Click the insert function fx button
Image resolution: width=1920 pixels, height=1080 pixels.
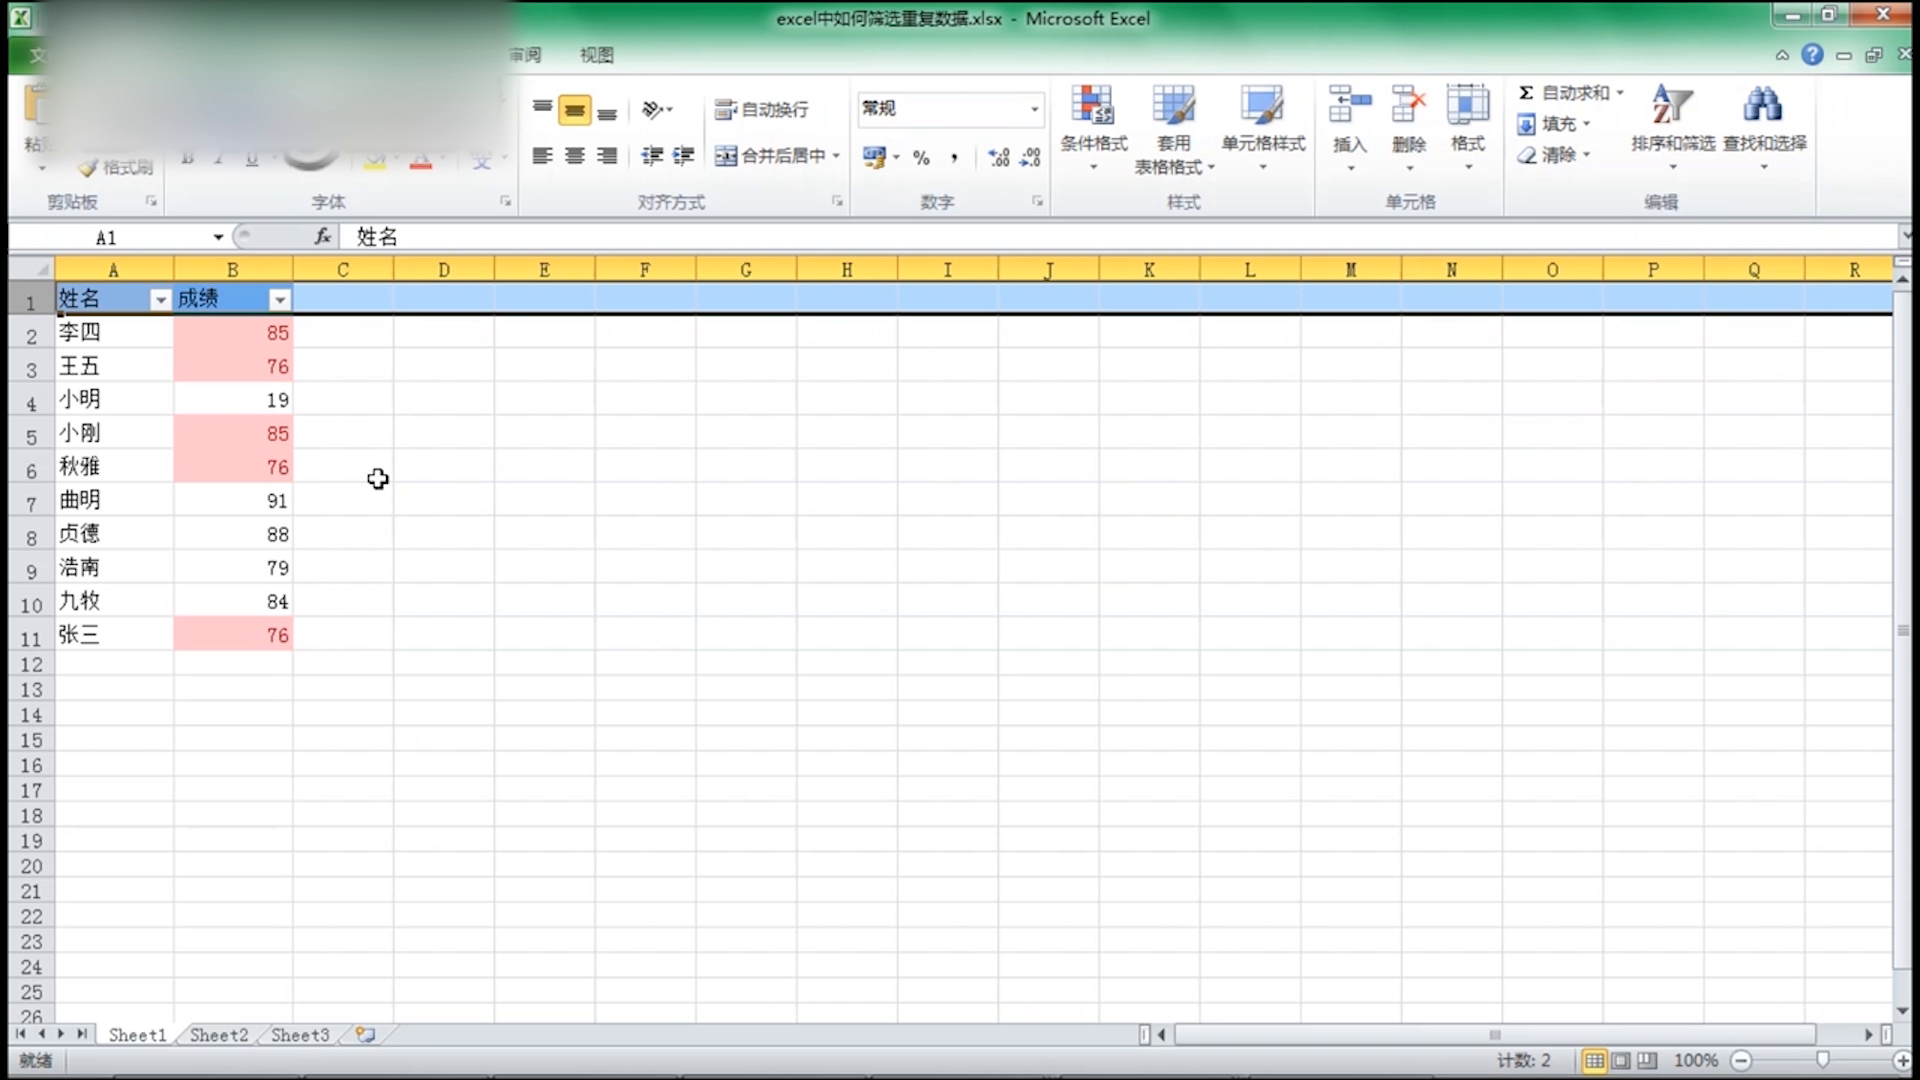click(322, 237)
